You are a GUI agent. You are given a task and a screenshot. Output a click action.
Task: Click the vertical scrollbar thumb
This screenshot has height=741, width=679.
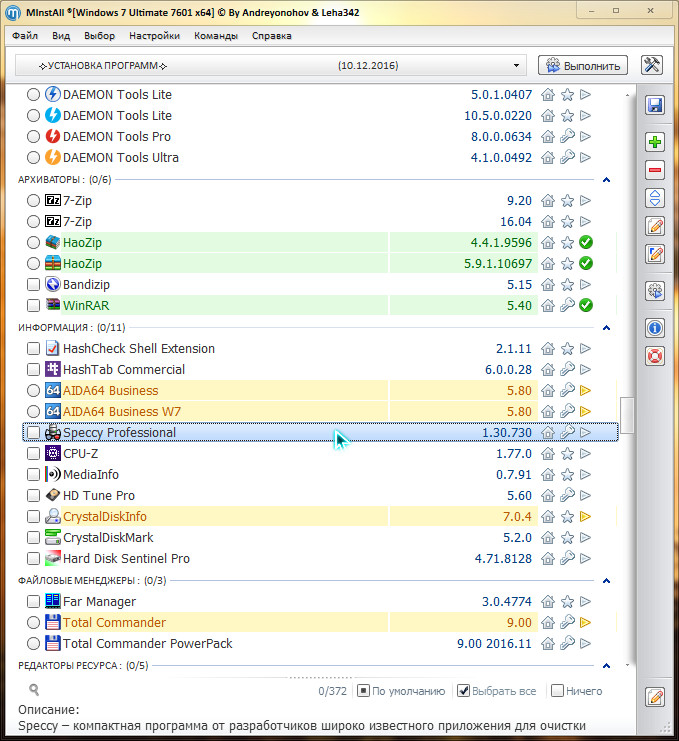point(627,415)
